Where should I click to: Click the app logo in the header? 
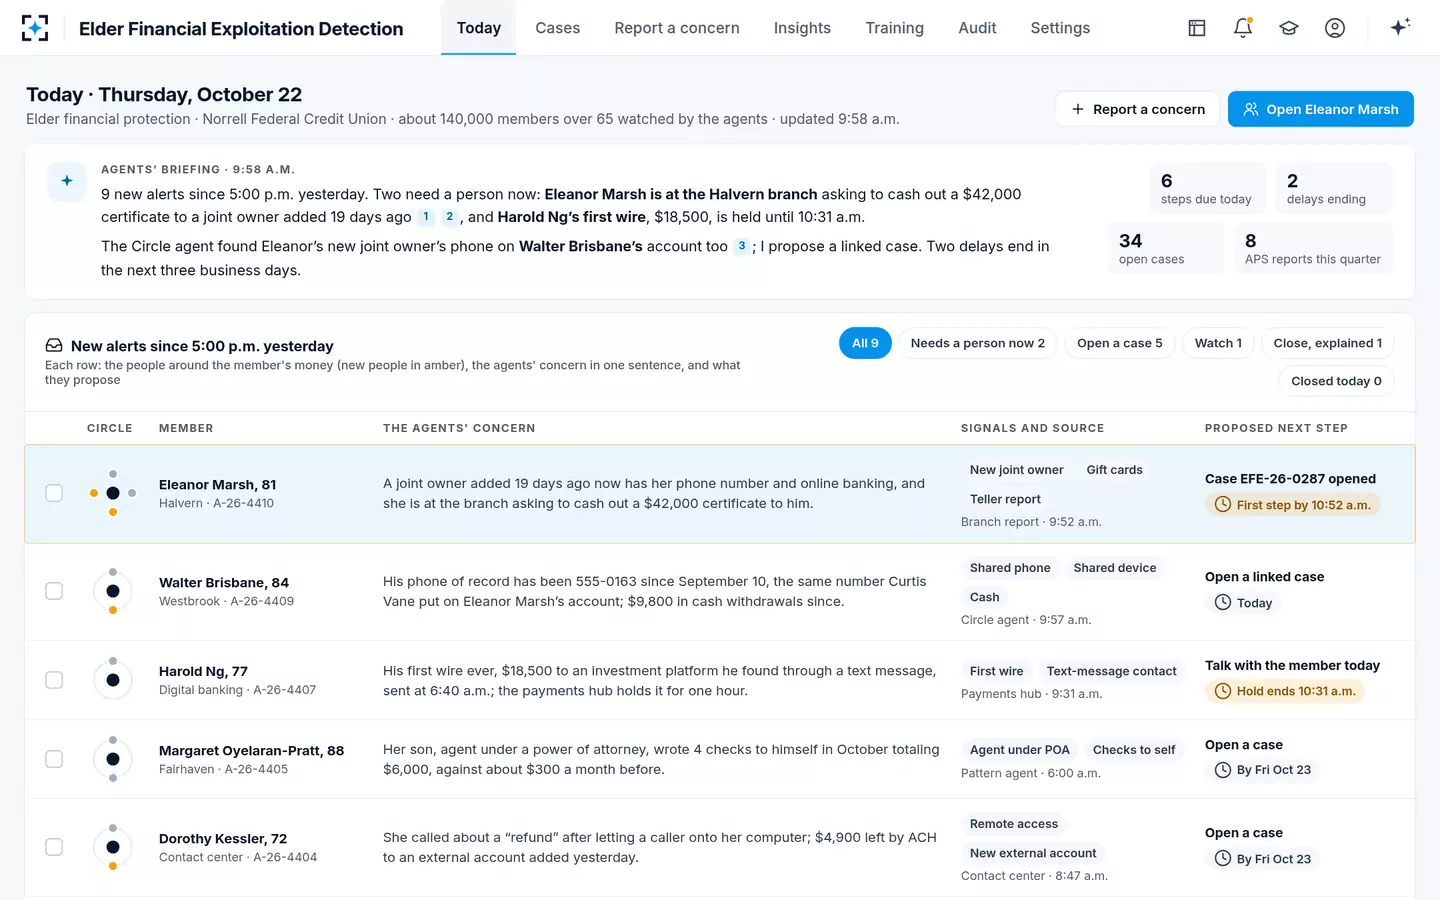coord(35,28)
